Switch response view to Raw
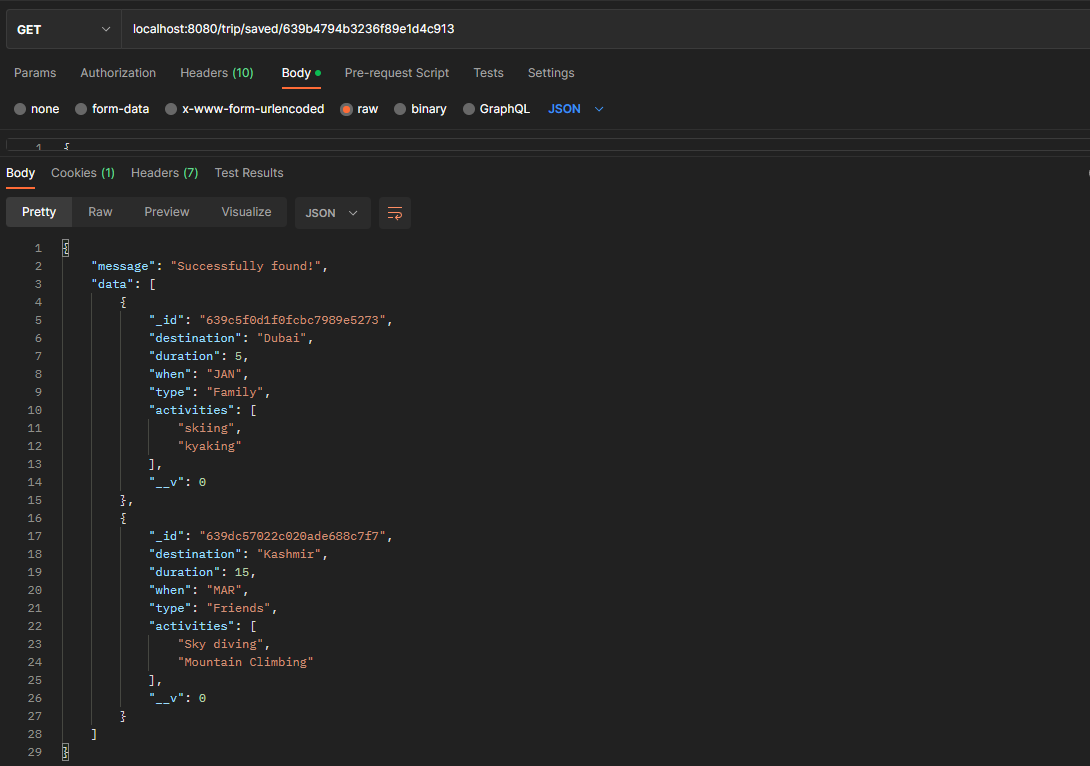The height and width of the screenshot is (766, 1090). 100,212
